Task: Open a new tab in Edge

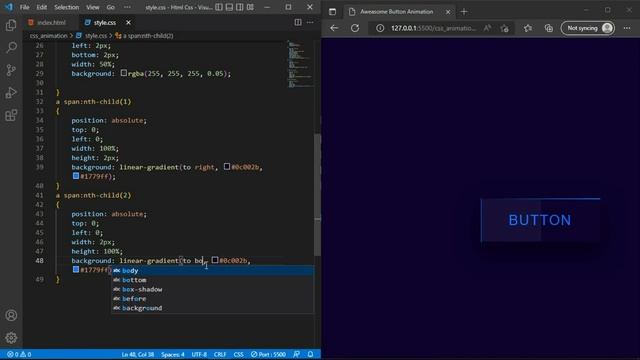Action: coord(464,12)
